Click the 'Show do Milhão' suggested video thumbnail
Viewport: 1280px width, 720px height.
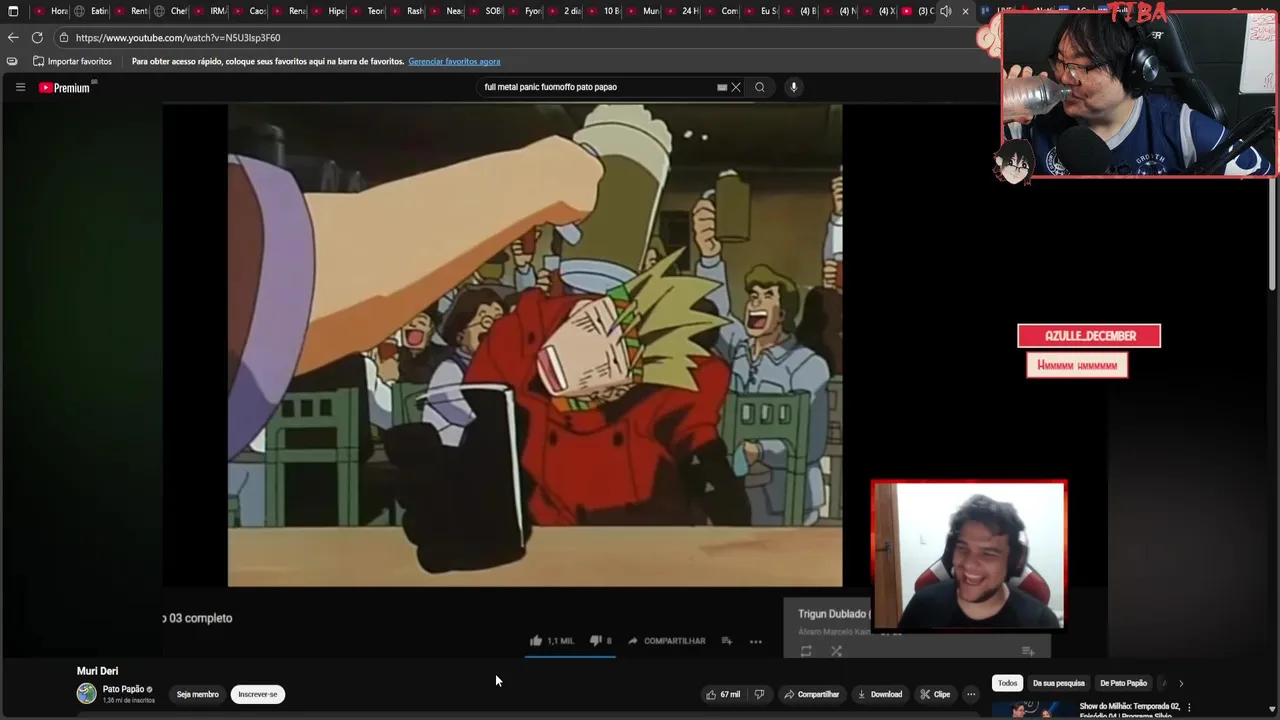click(1031, 709)
